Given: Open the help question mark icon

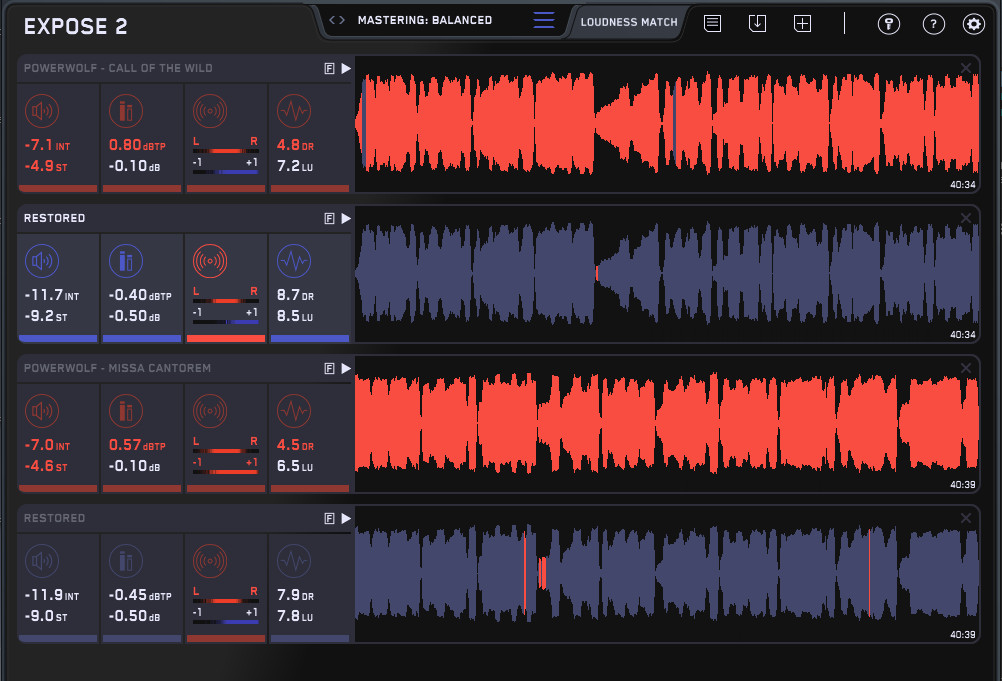Looking at the screenshot, I should [x=934, y=24].
